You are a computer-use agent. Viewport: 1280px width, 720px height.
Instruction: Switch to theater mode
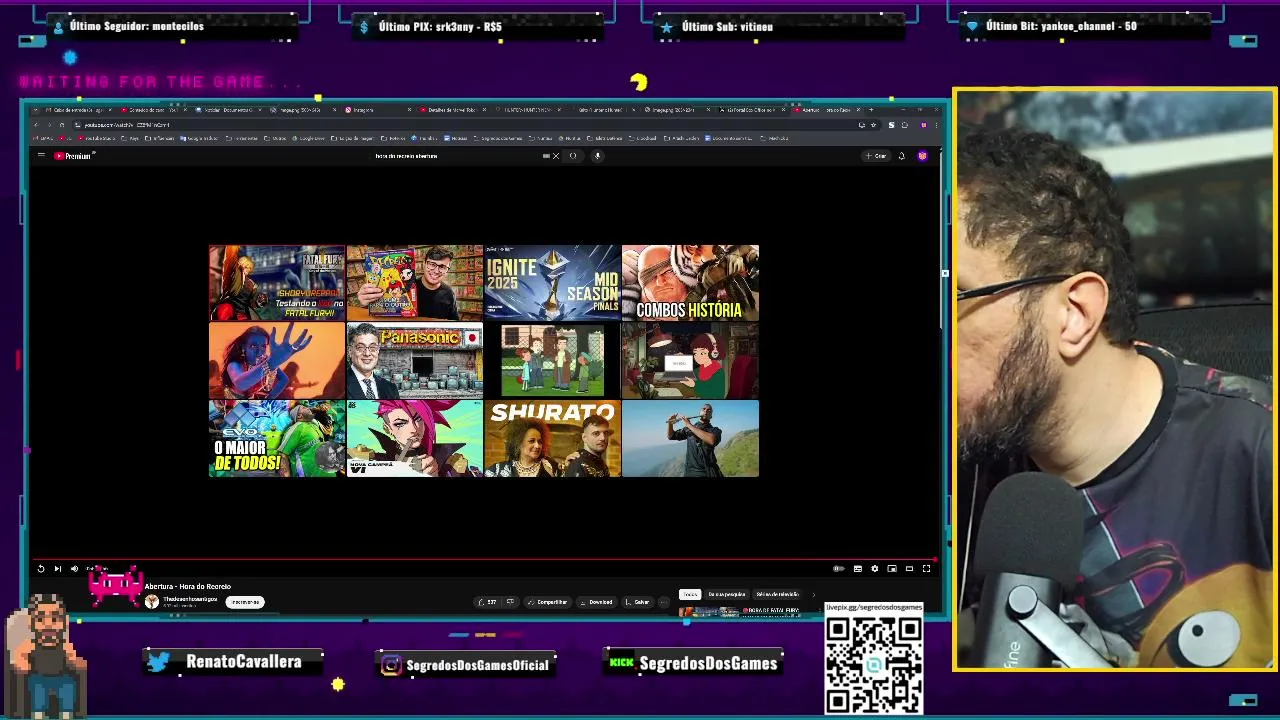point(909,568)
